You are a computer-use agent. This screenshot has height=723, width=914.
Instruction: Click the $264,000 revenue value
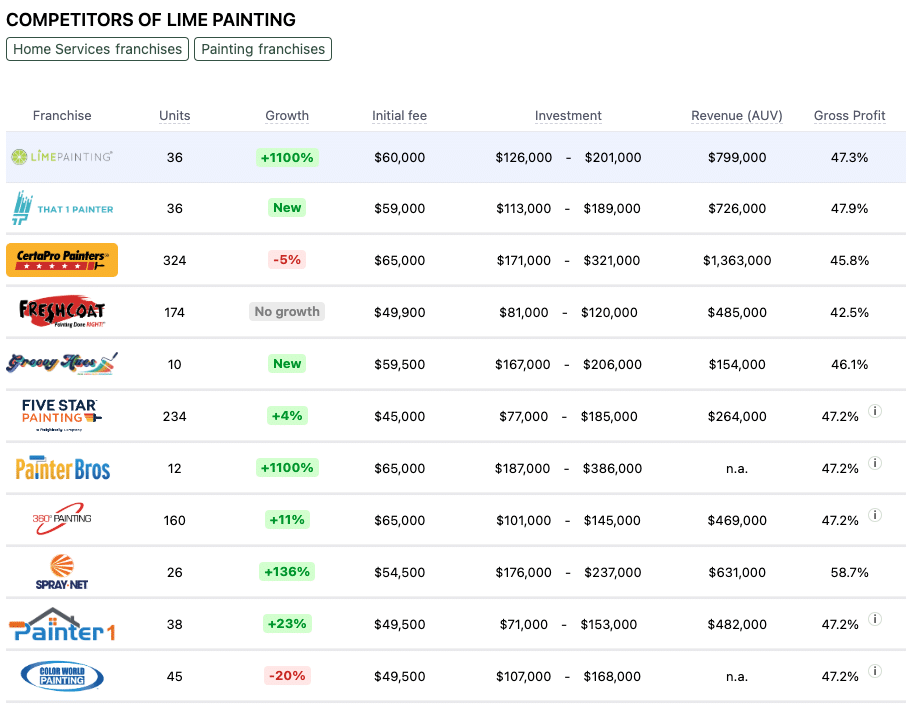[737, 416]
